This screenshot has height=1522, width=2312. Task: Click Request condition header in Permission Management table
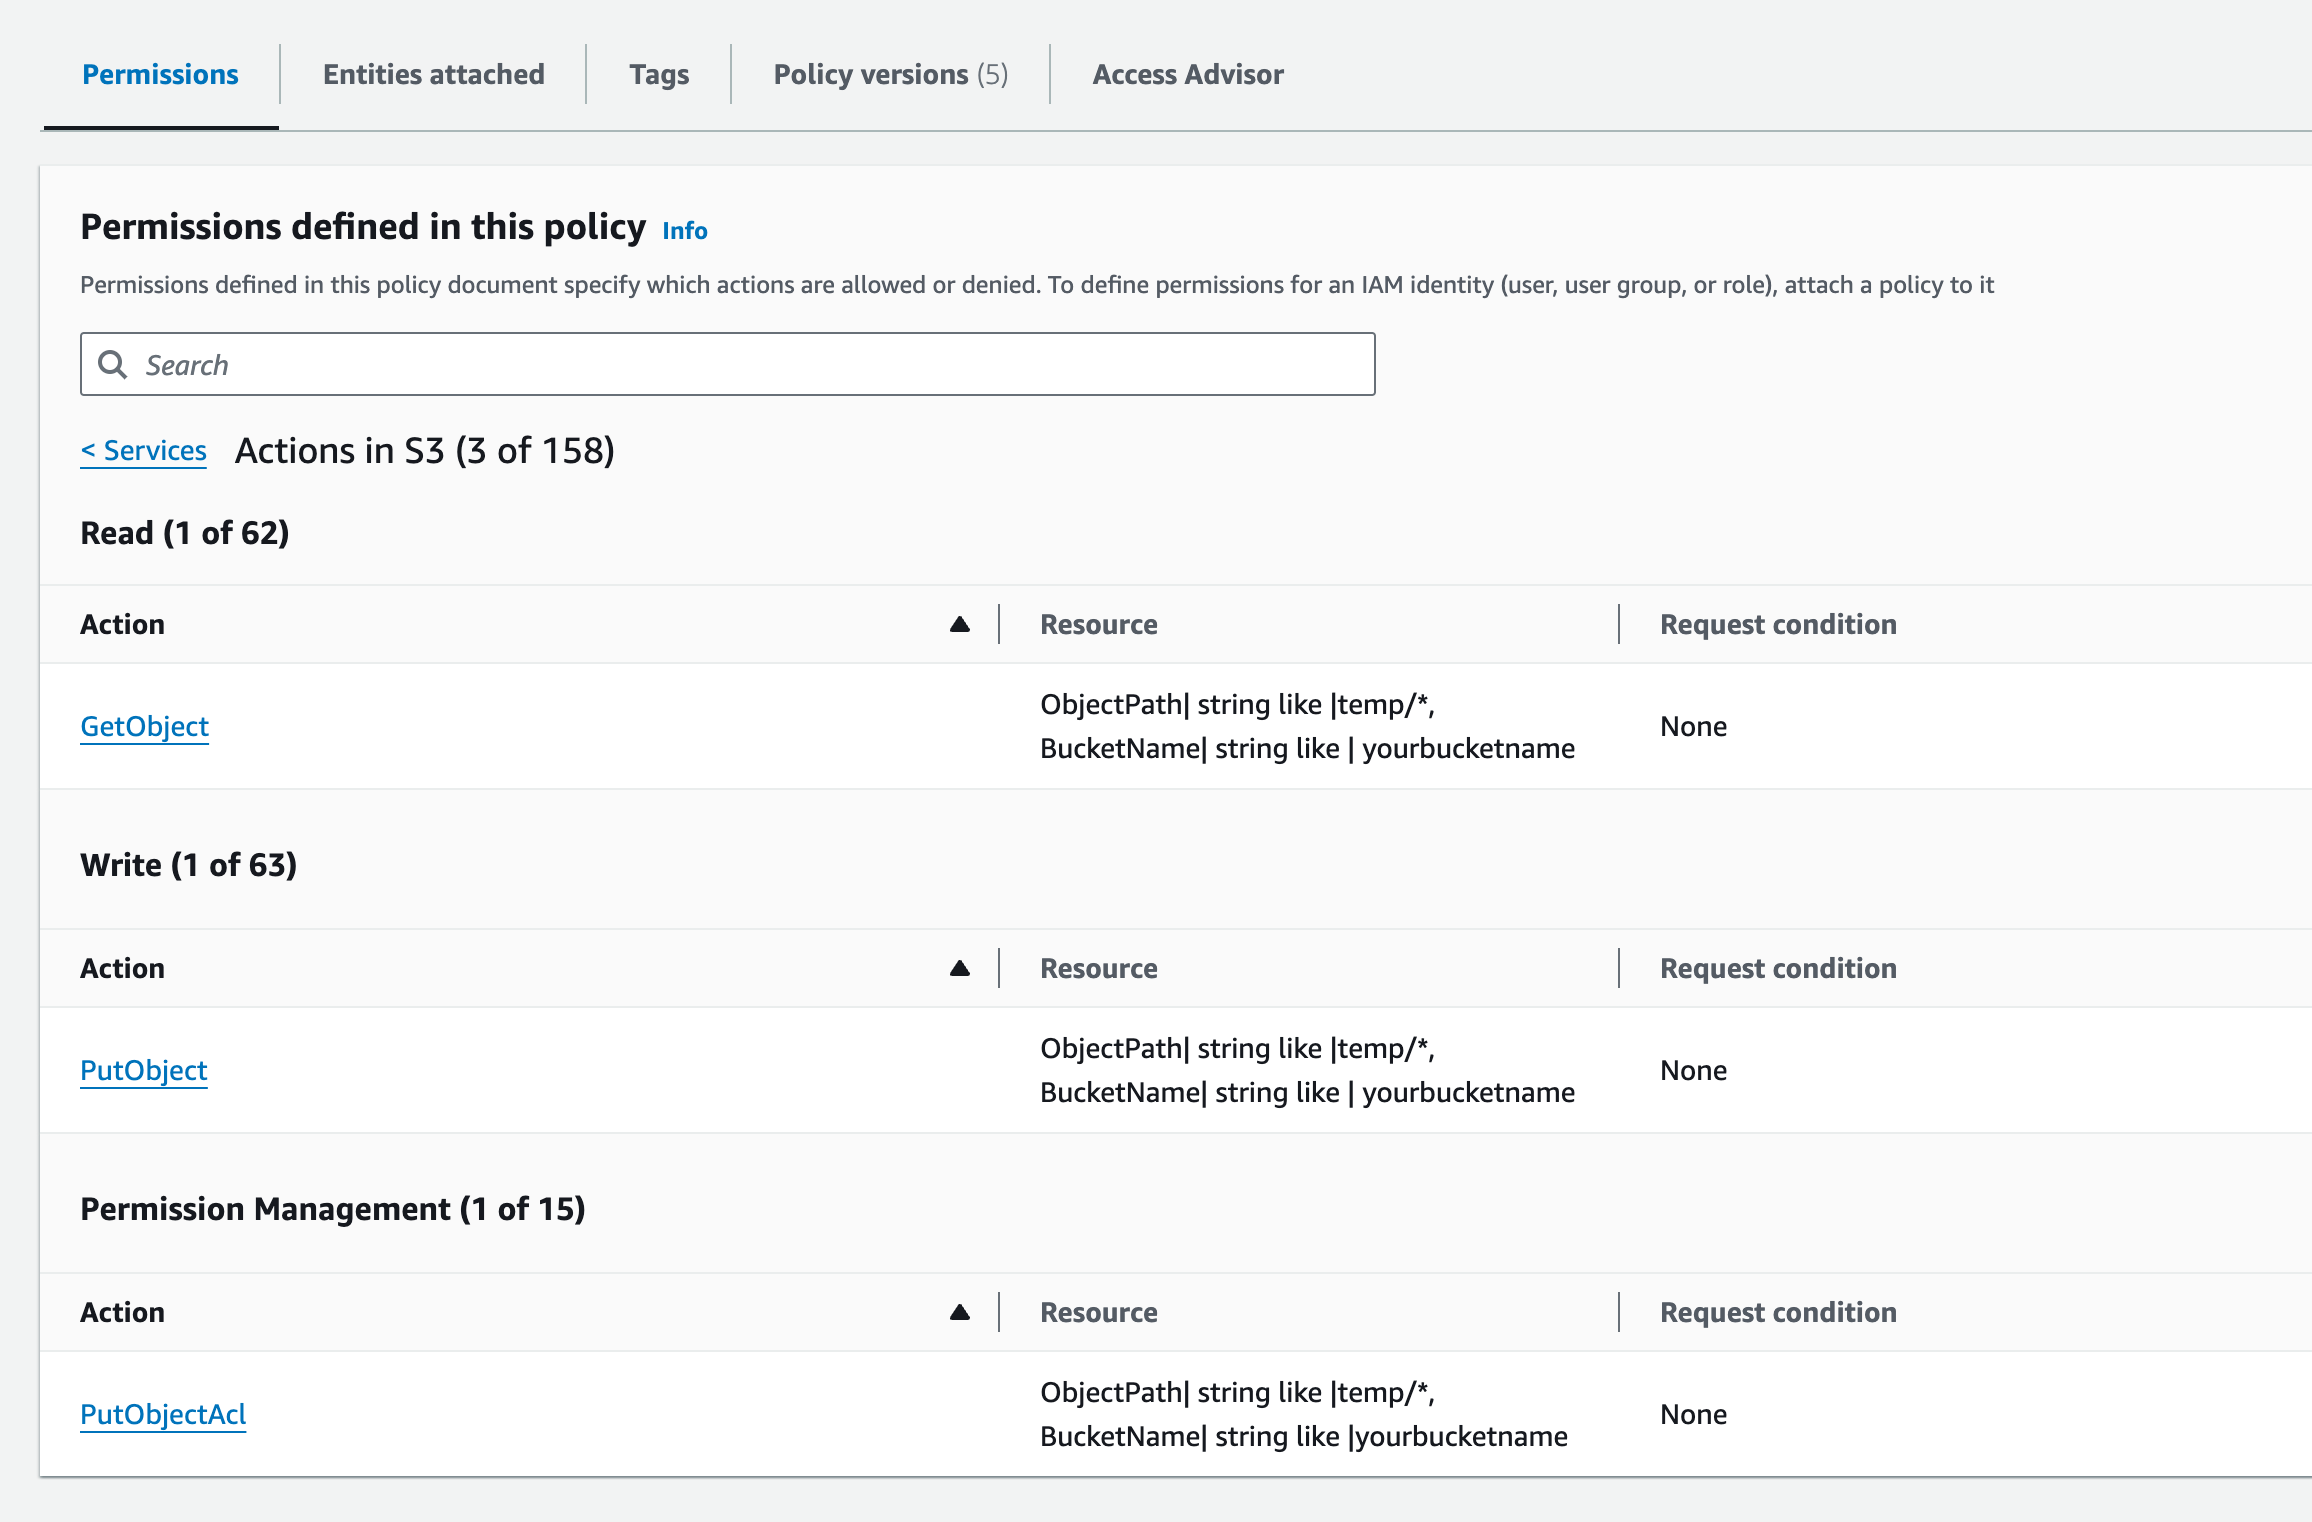click(1777, 1313)
